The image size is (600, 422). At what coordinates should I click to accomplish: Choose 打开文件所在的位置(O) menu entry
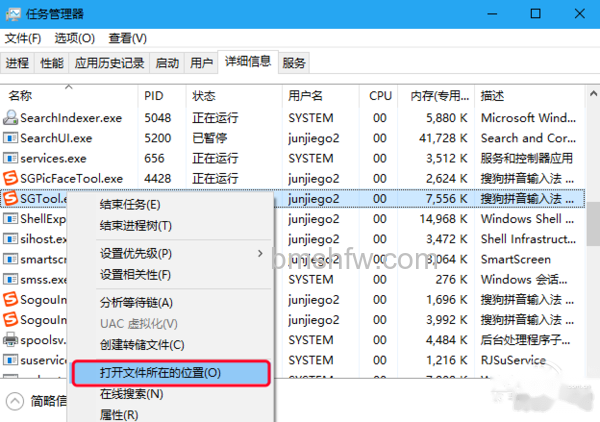pos(171,373)
